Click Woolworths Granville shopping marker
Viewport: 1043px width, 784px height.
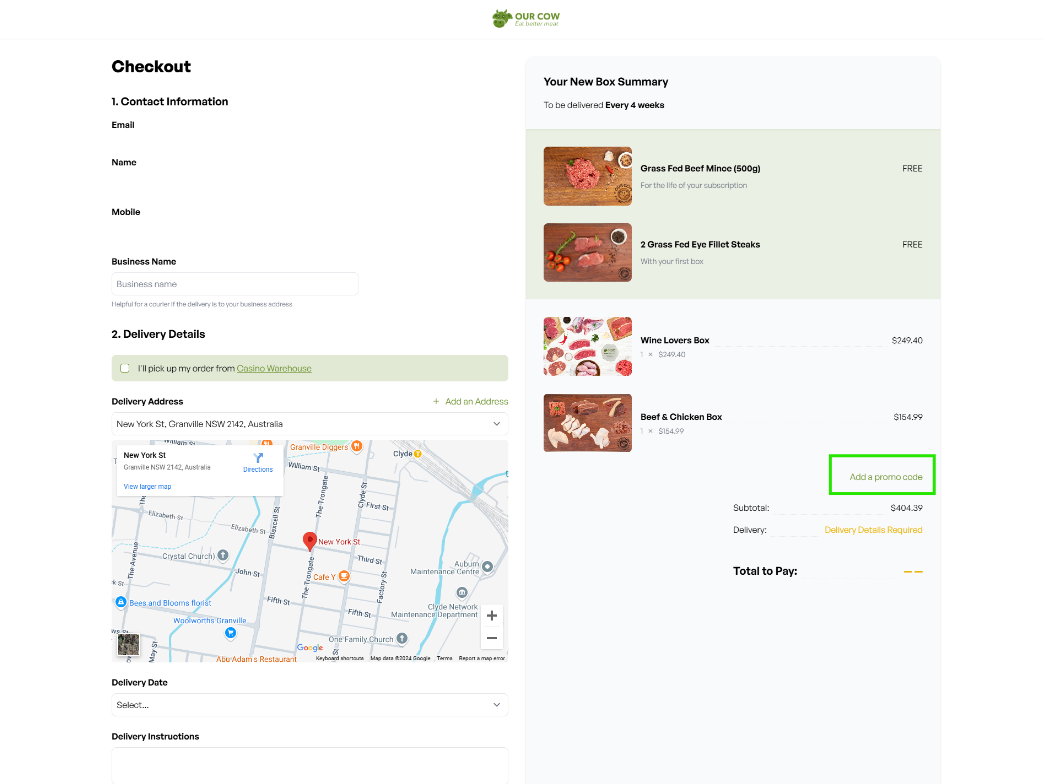point(230,632)
